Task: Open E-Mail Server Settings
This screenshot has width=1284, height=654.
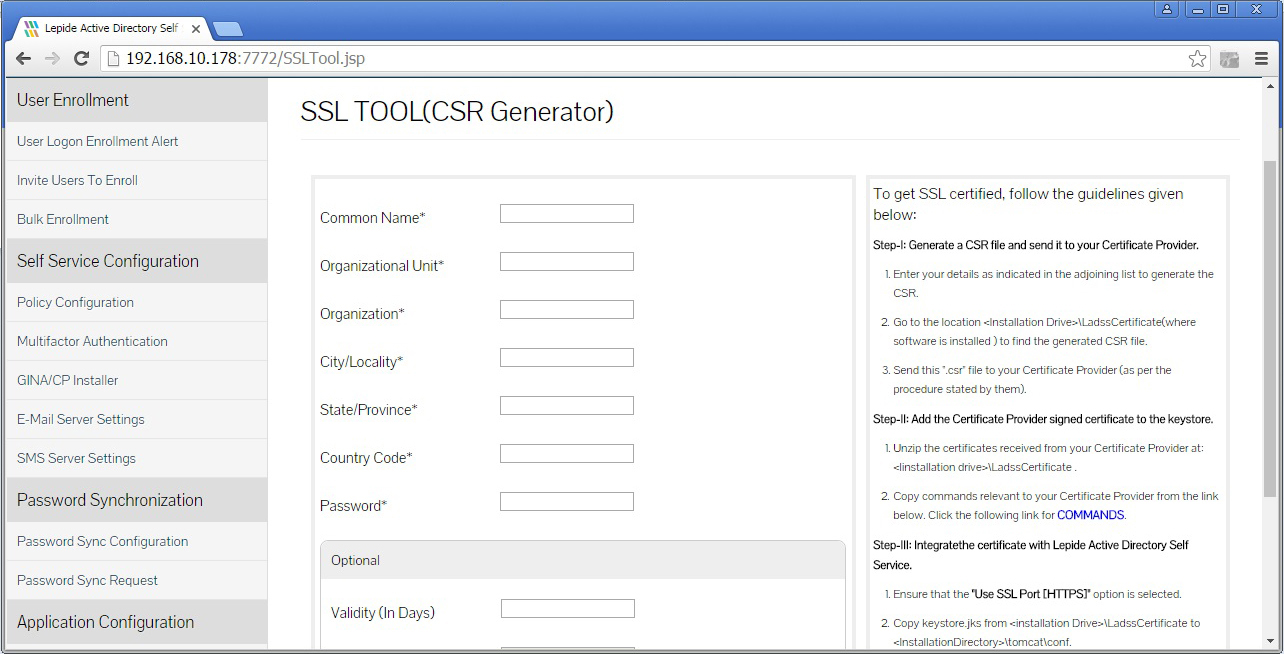Action: pyautogui.click(x=137, y=419)
